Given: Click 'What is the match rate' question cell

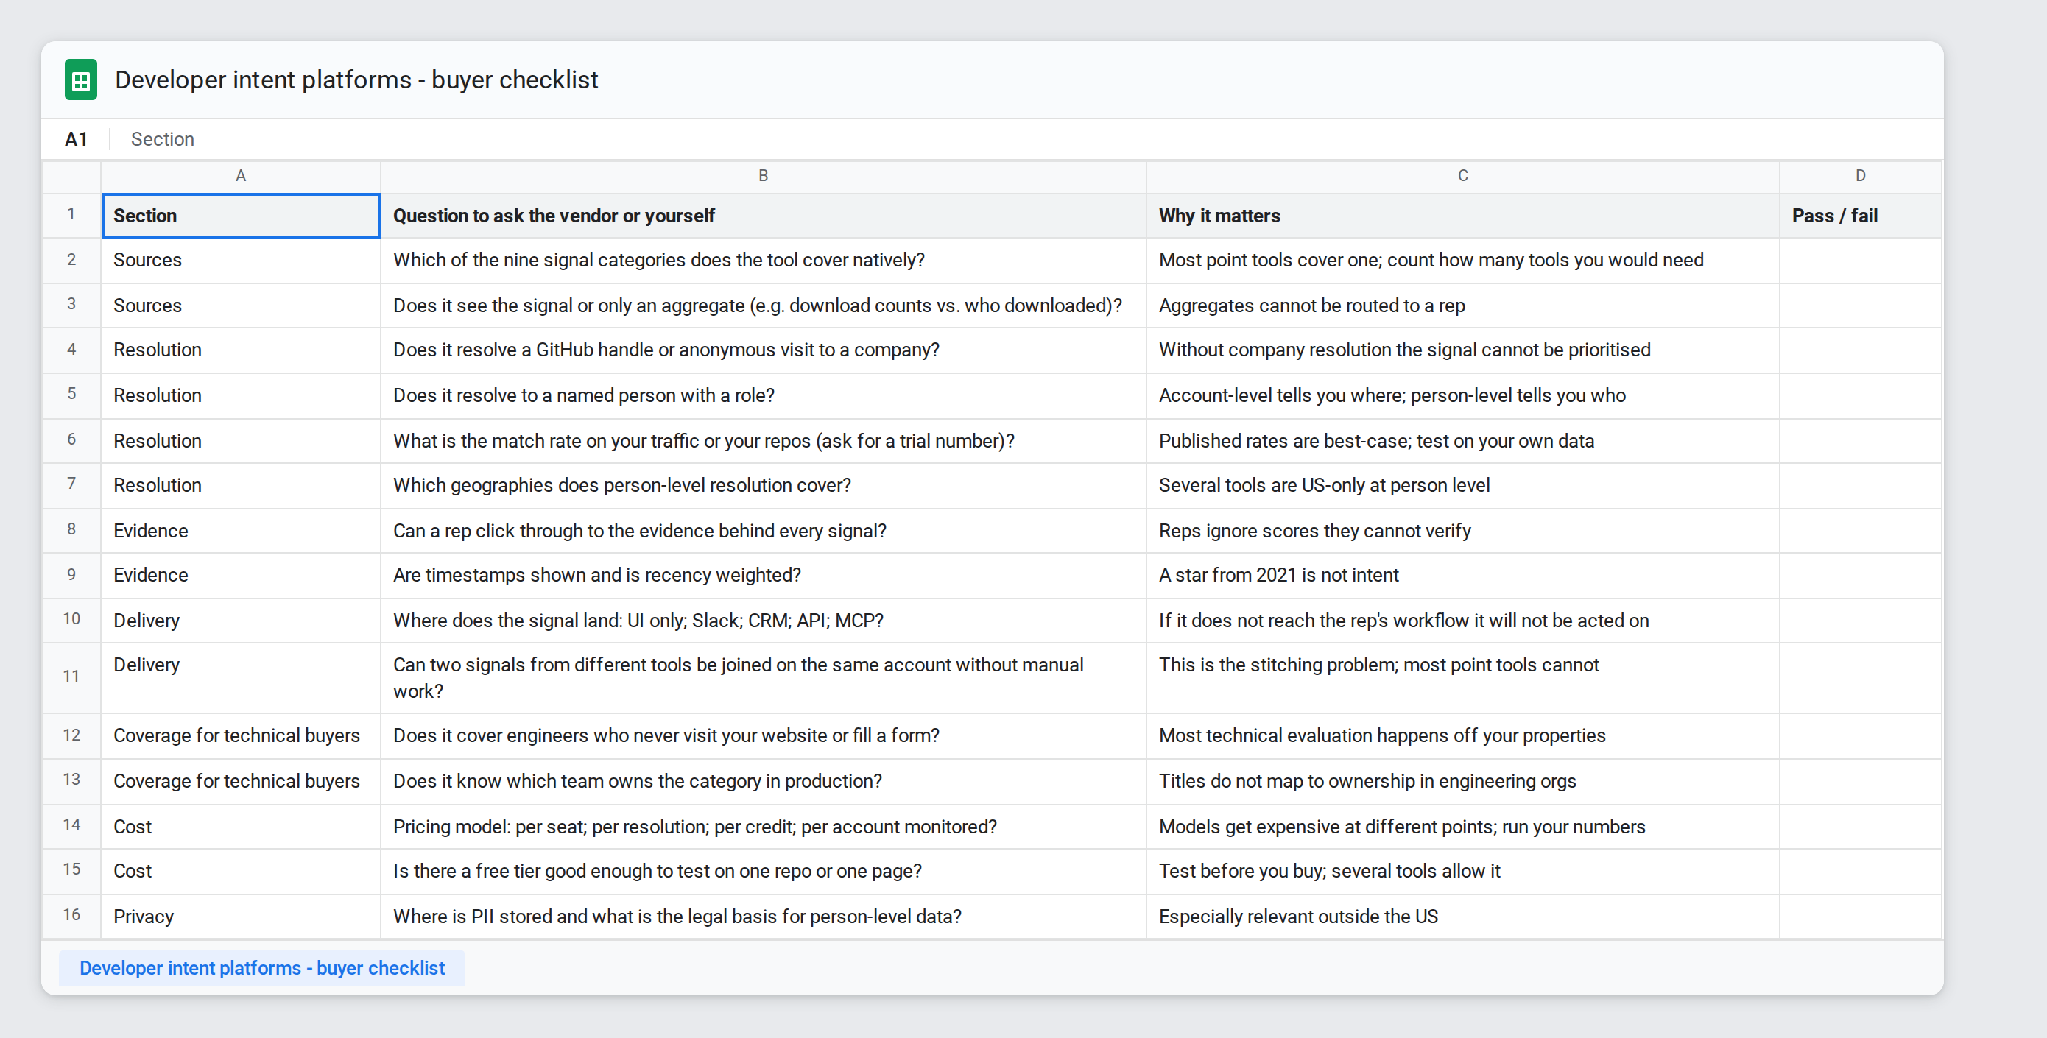Looking at the screenshot, I should coord(763,441).
